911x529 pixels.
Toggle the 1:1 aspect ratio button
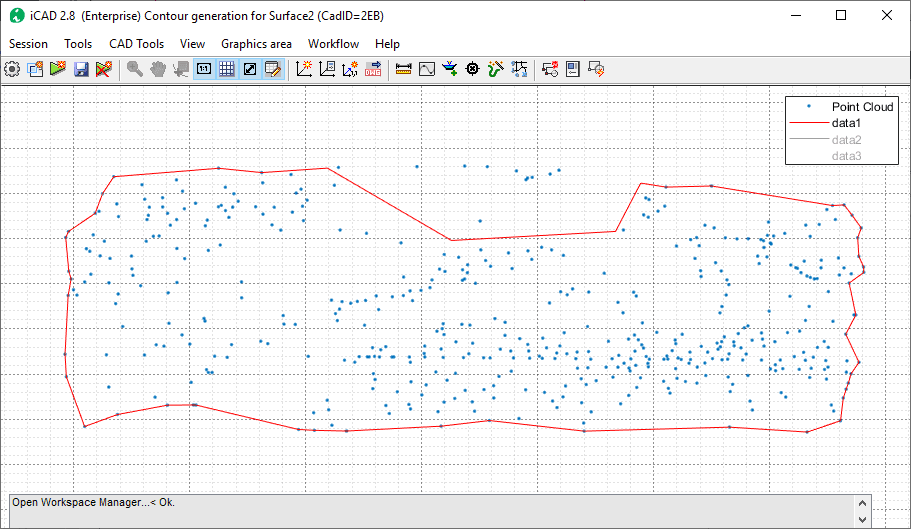[x=204, y=69]
